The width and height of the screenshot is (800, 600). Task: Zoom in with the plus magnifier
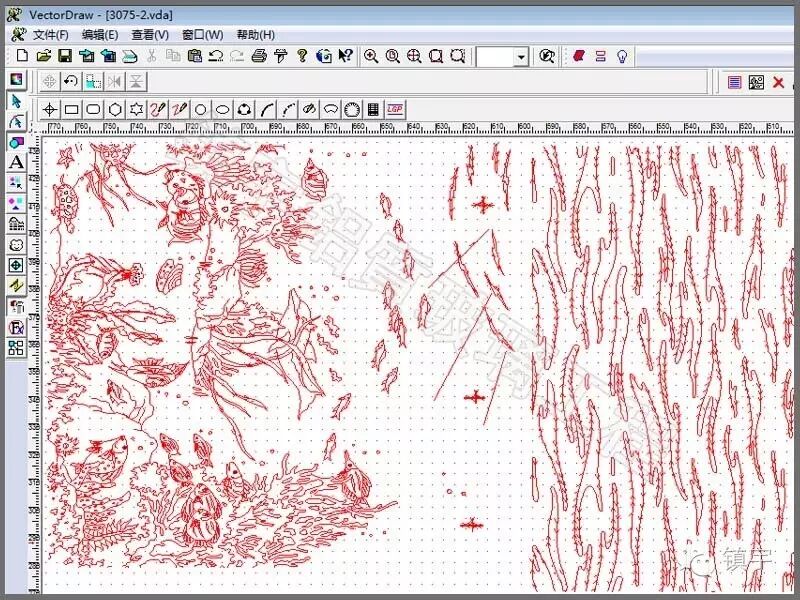click(371, 56)
